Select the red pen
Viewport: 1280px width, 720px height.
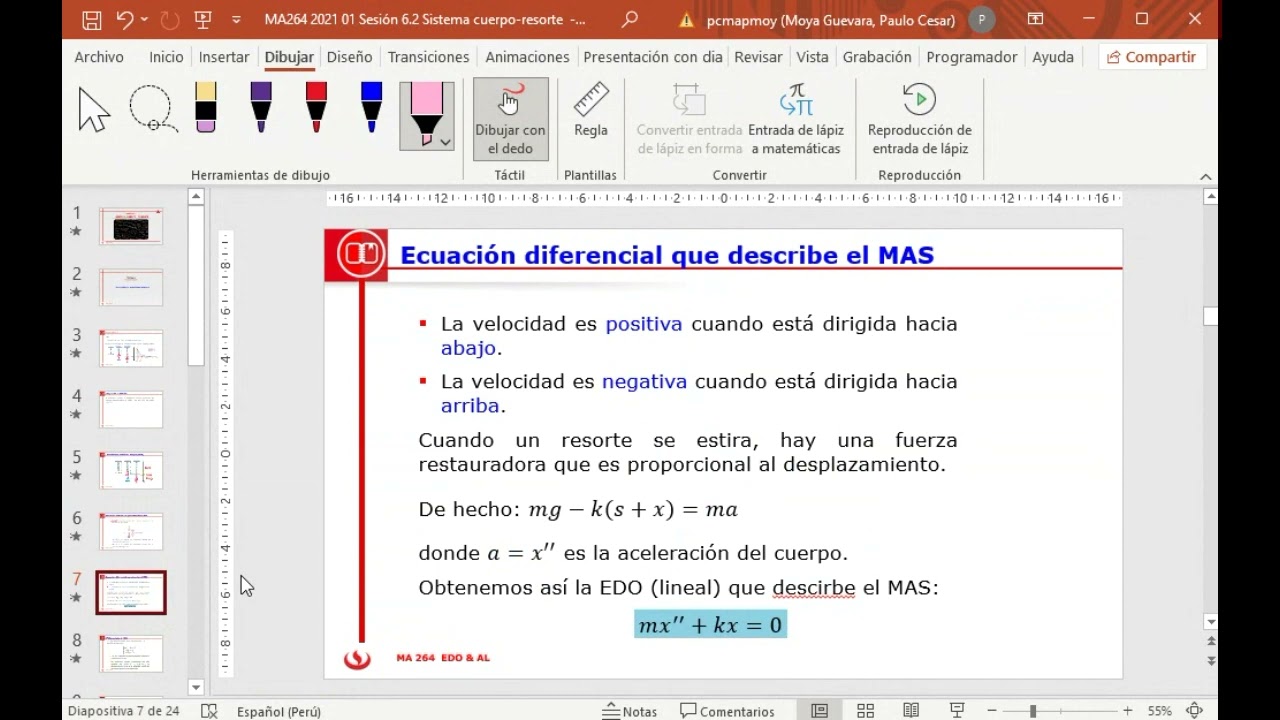tap(316, 108)
